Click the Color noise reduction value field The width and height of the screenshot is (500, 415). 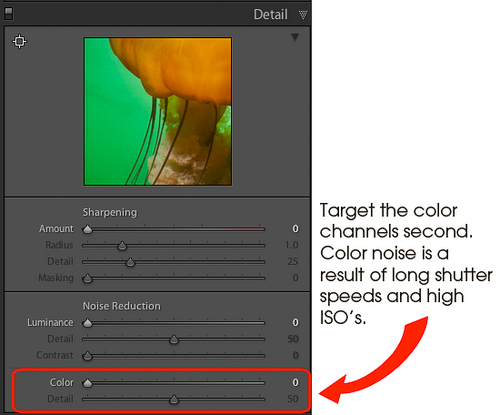295,382
